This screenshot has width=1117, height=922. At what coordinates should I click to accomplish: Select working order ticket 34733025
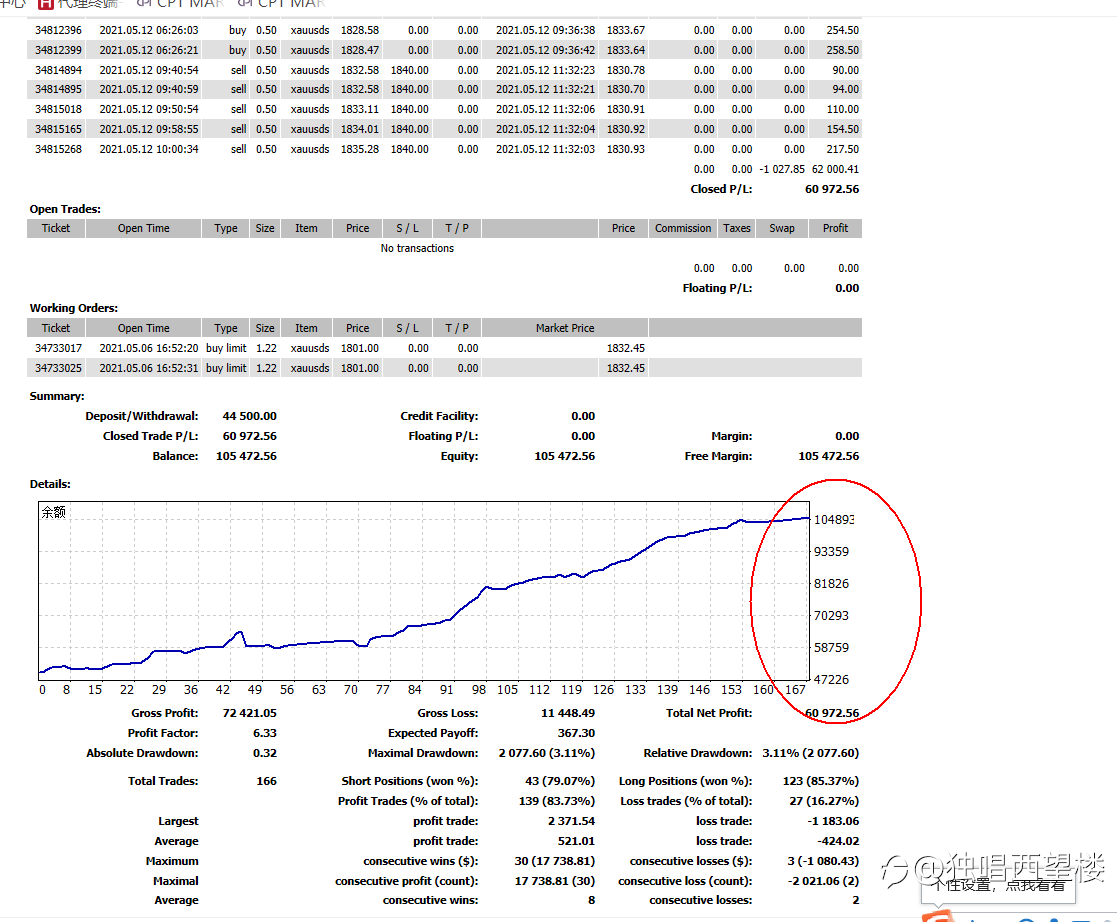tap(56, 368)
